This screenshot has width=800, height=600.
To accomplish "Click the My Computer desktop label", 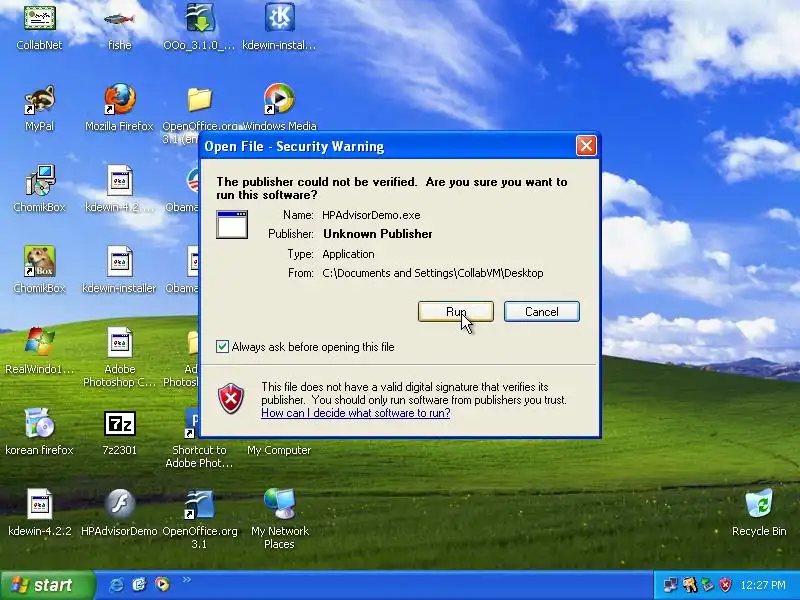I will [x=279, y=450].
